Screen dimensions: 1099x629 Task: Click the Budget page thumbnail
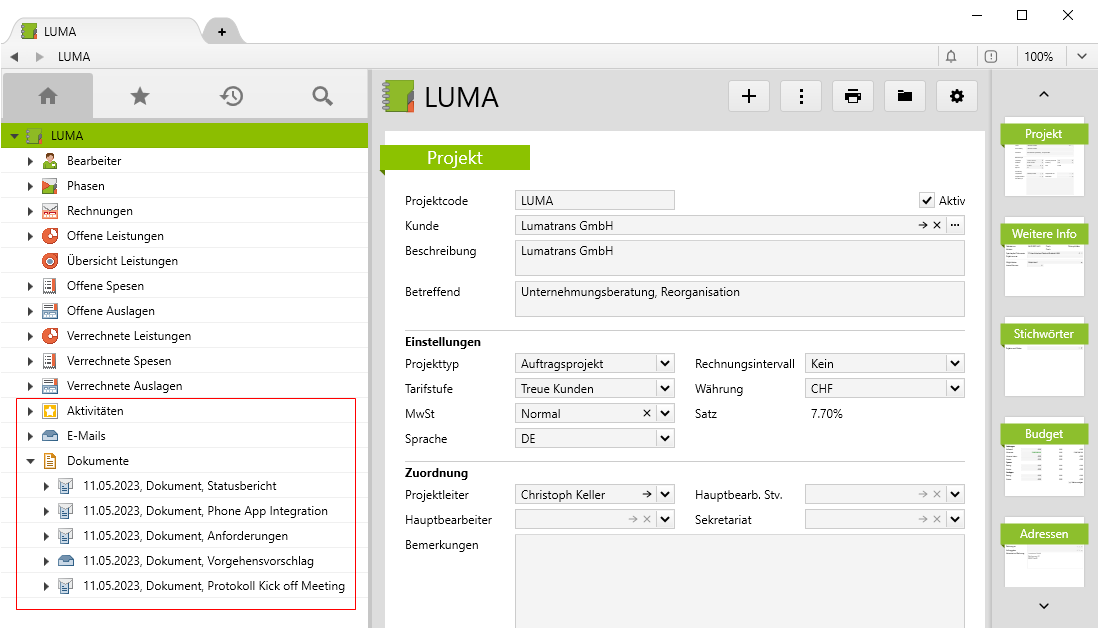point(1043,459)
